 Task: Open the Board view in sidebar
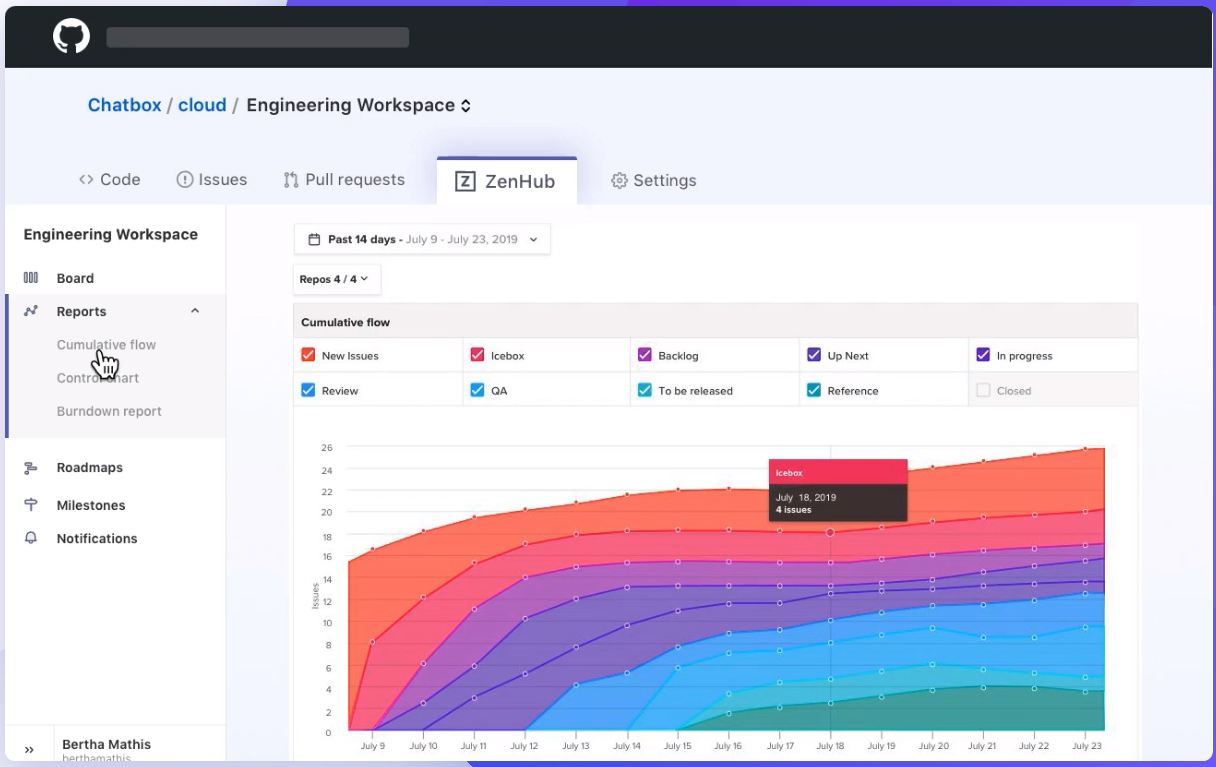pos(75,278)
